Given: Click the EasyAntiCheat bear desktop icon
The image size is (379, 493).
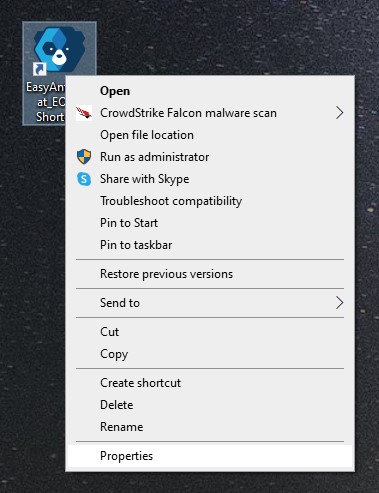Looking at the screenshot, I should [x=59, y=50].
